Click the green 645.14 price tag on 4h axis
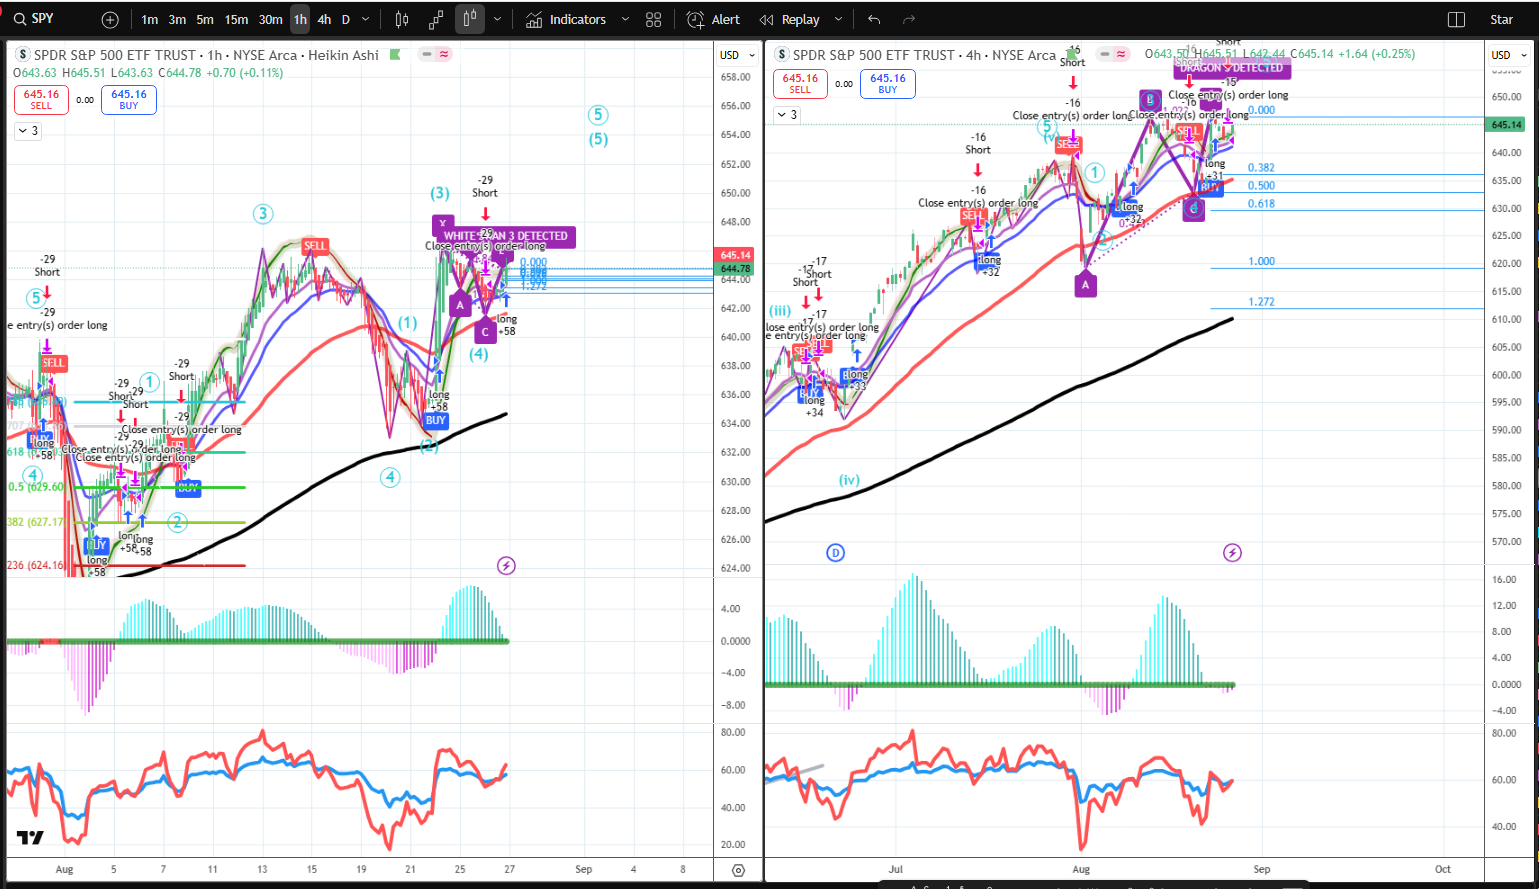1539x889 pixels. (x=1506, y=125)
